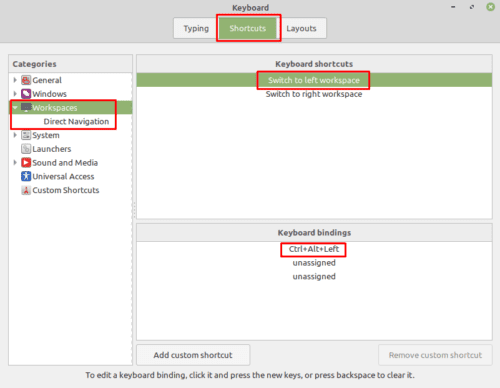
Task: Click the Workspaces monitor icon
Action: coord(26,107)
